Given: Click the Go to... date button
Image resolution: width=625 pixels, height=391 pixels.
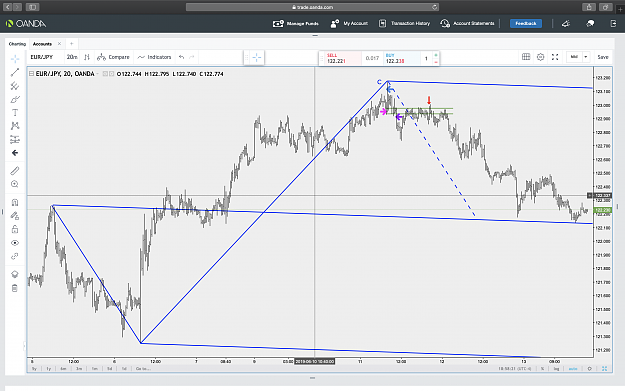Looking at the screenshot, I should [143, 369].
